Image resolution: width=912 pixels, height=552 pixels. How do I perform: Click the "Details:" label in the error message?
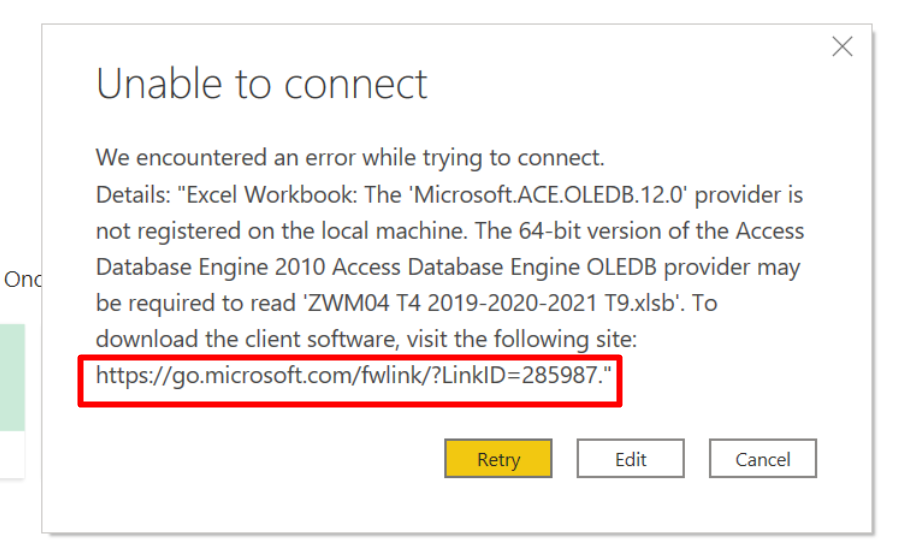point(133,194)
